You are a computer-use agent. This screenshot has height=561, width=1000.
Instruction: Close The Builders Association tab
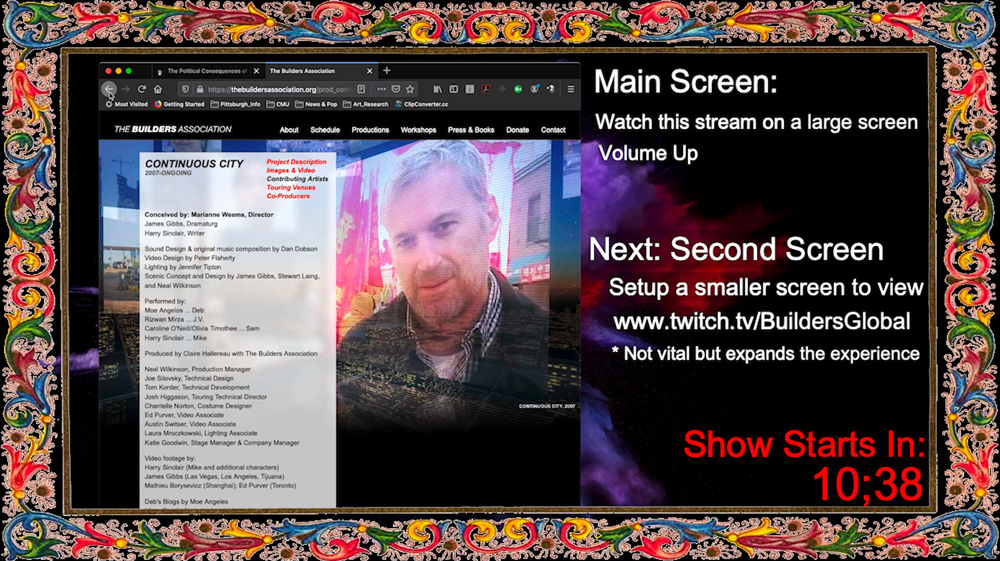click(369, 71)
